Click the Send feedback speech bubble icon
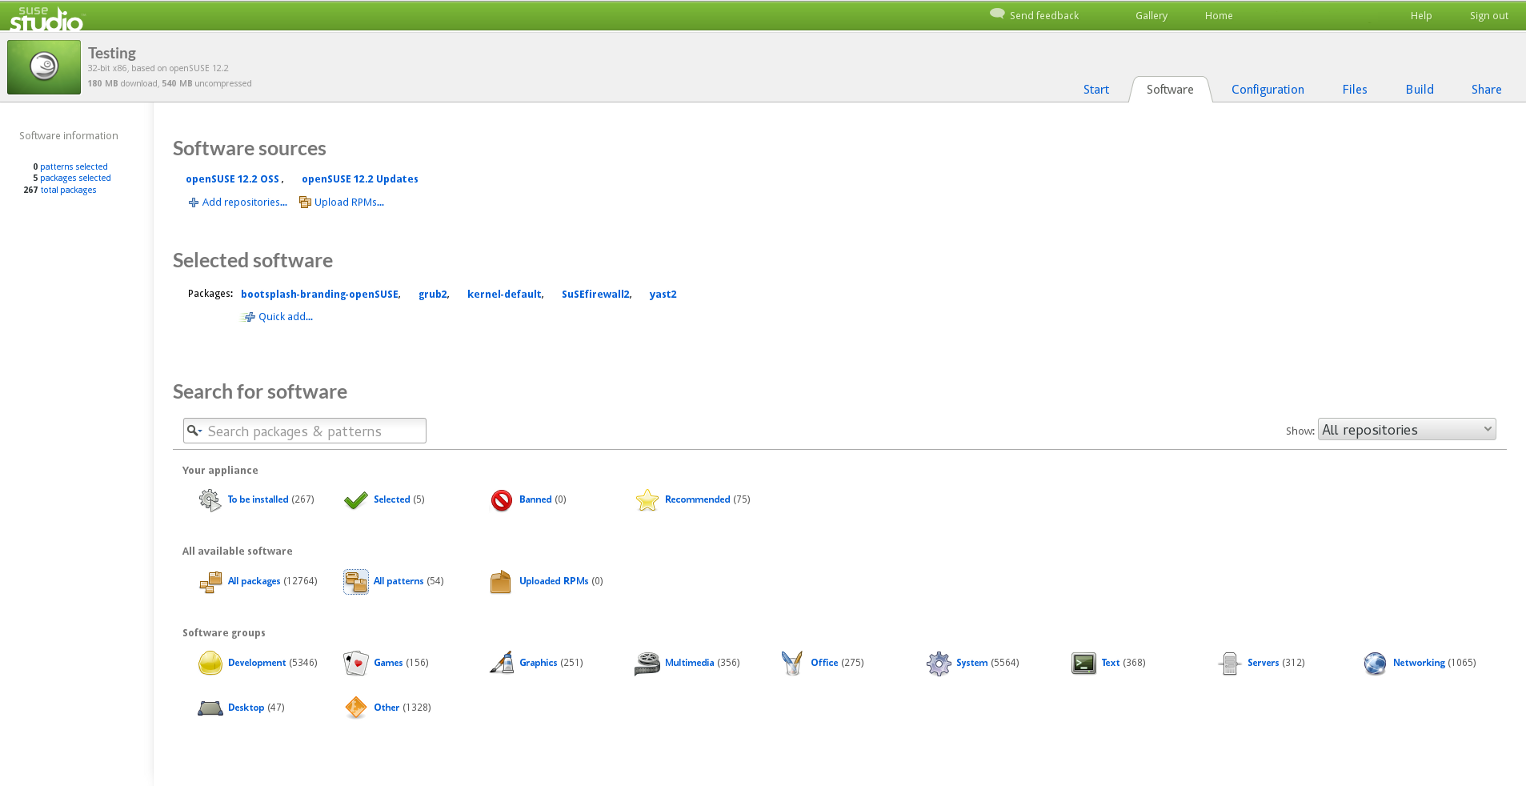This screenshot has height=786, width=1526. pos(997,14)
